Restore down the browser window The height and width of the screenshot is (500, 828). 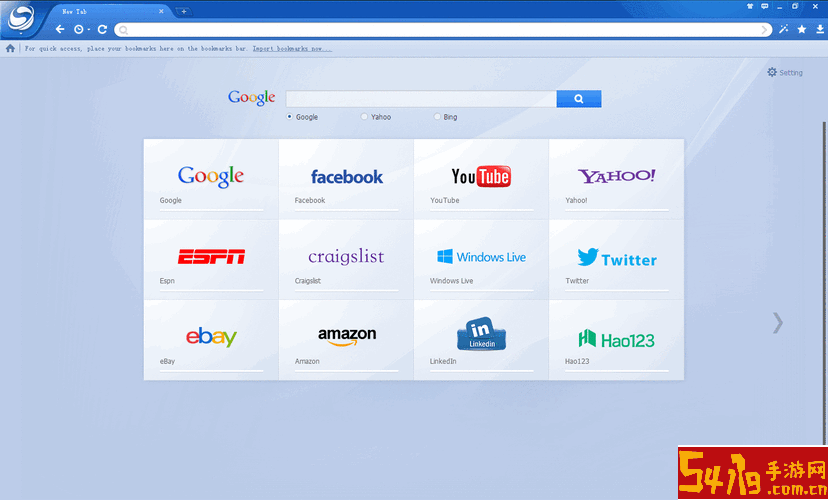[795, 6]
